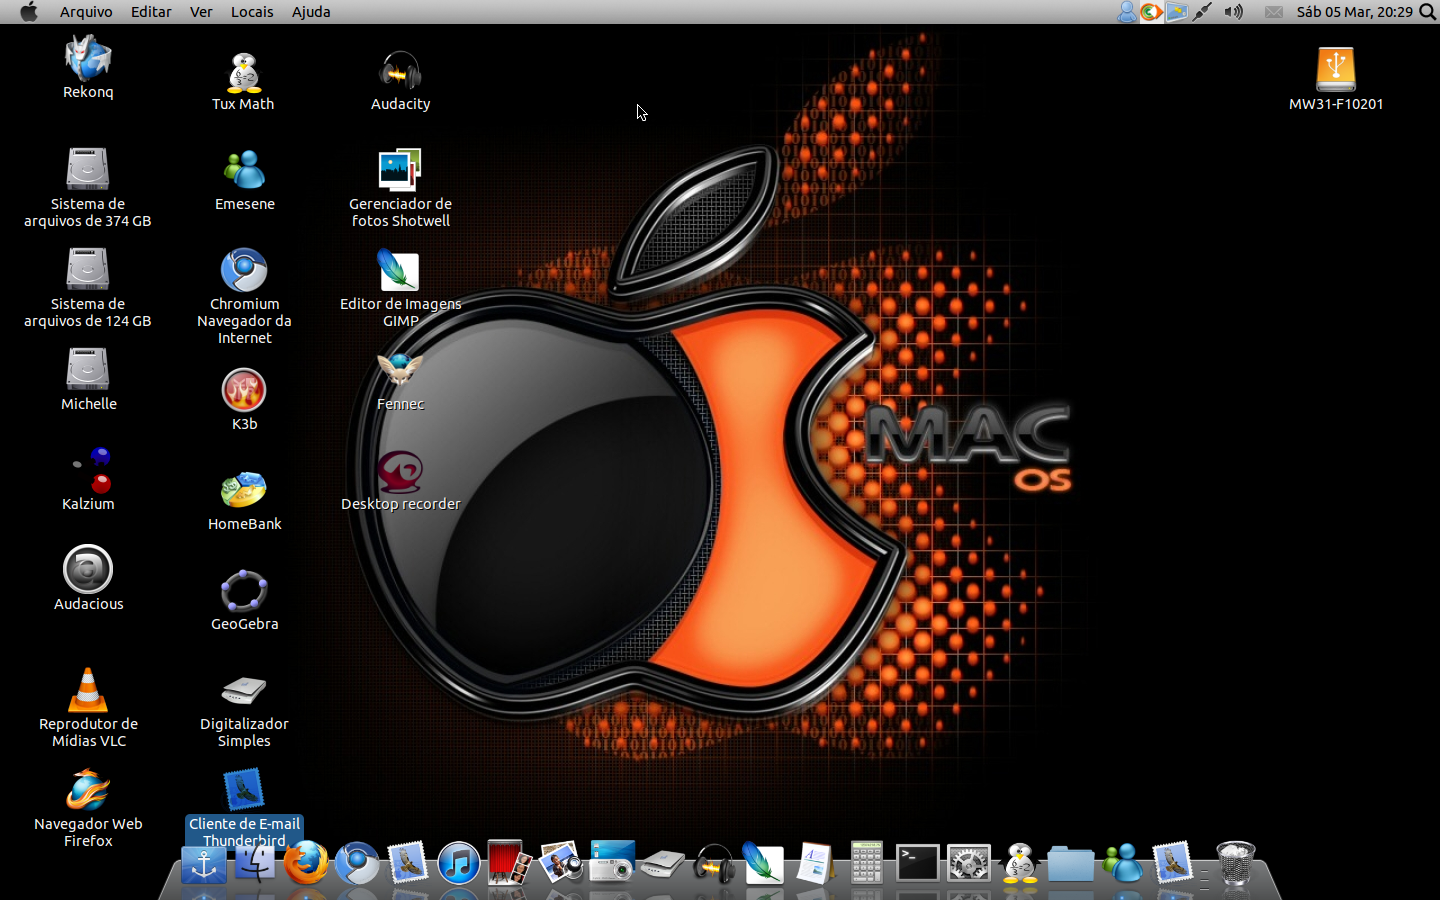Click the Firefox icon in the dock

306,863
